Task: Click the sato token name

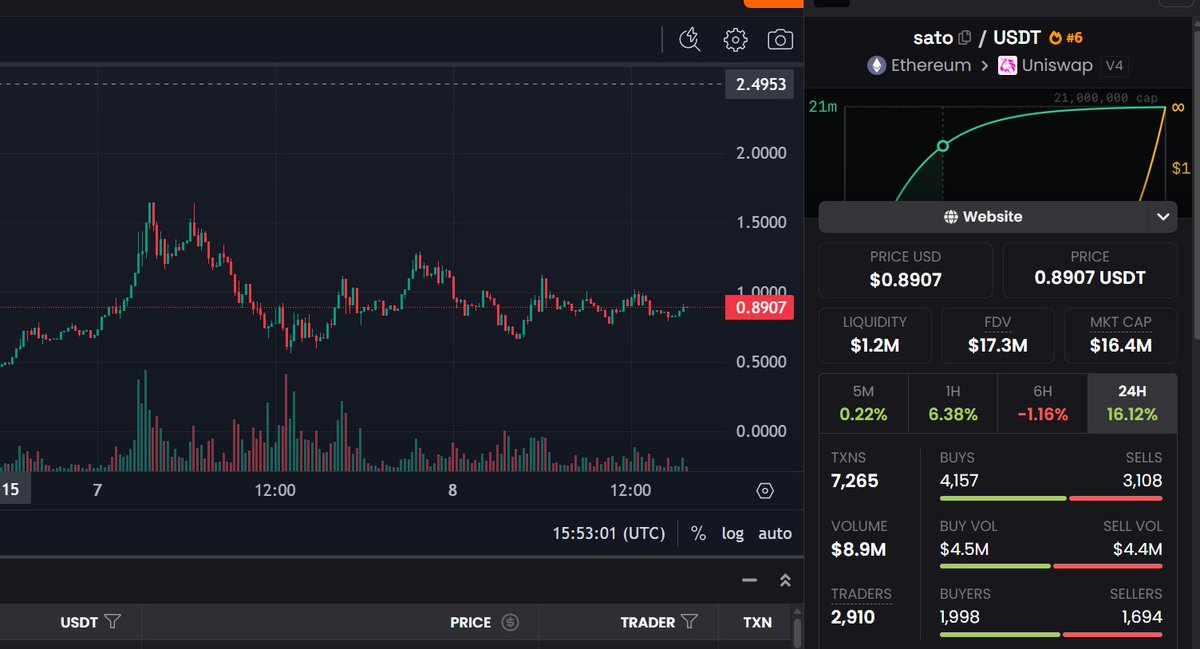Action: (x=933, y=38)
